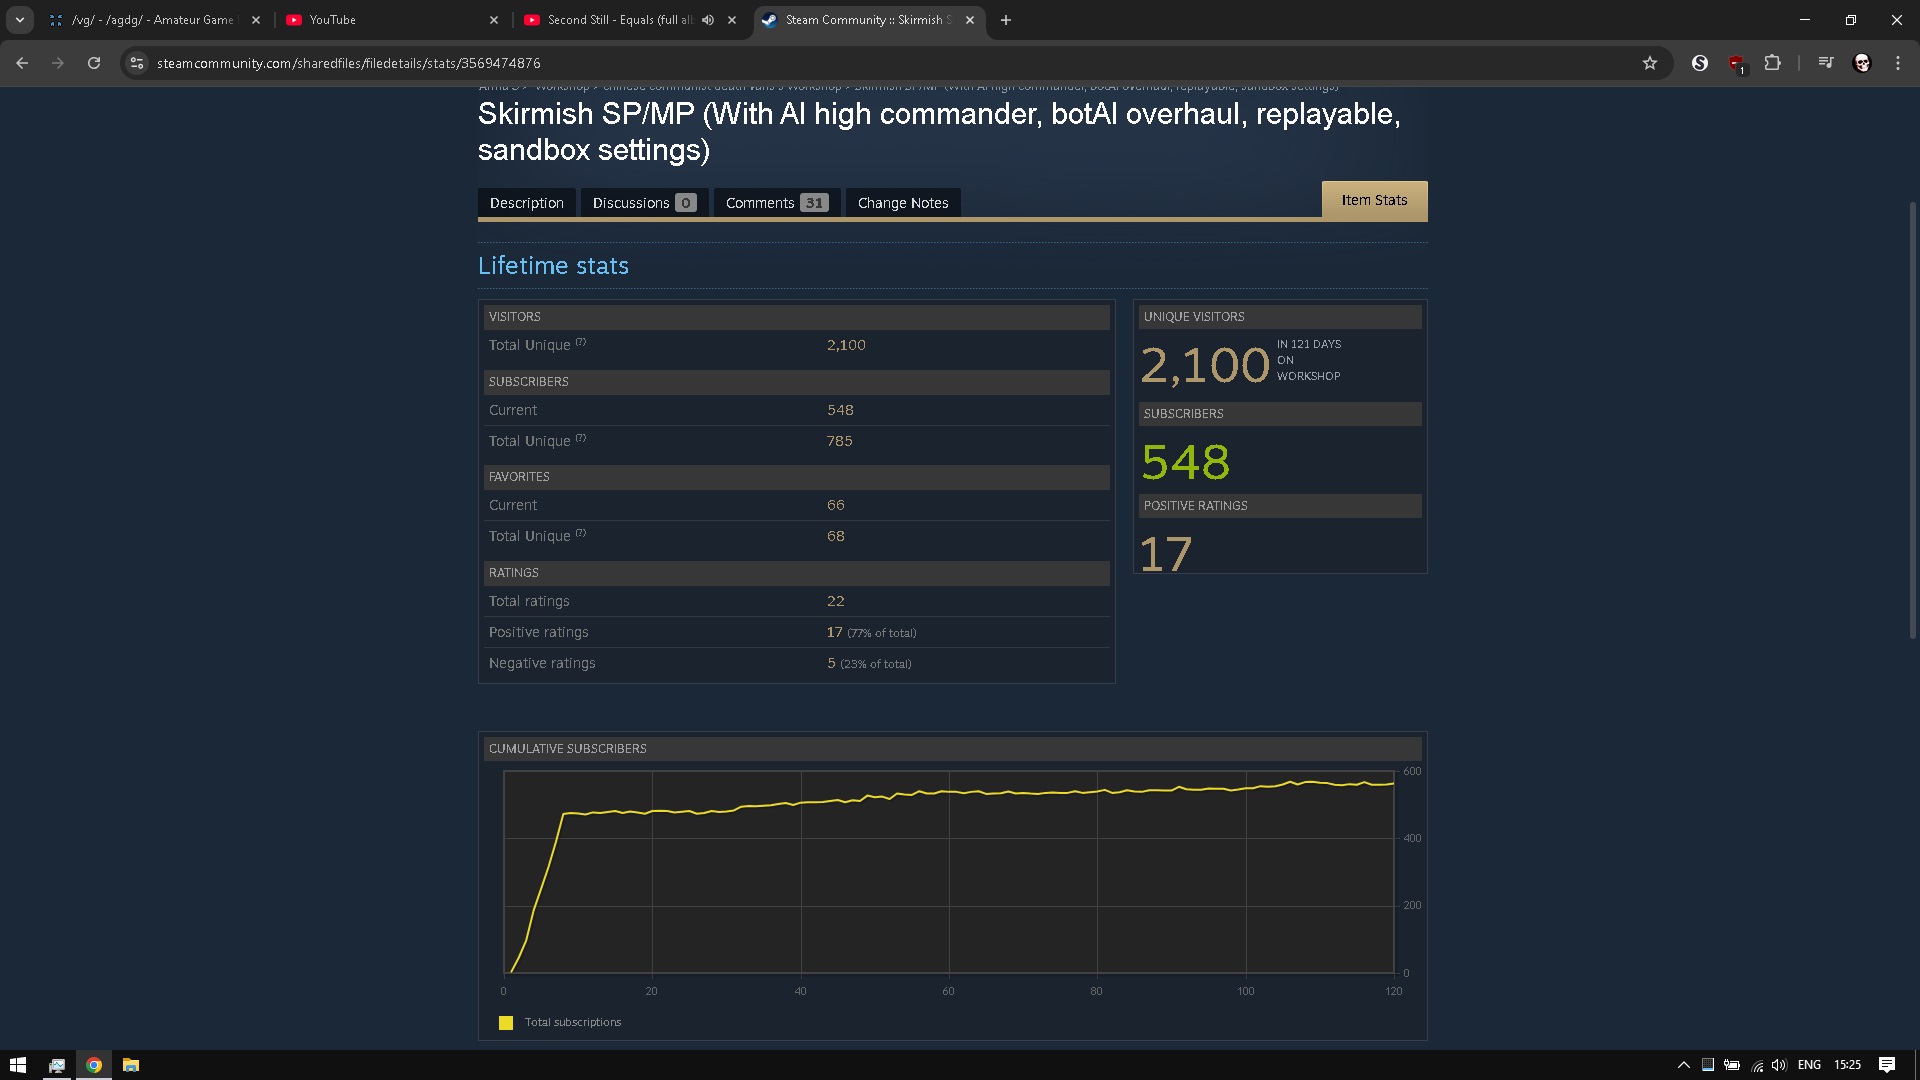Click the yellow Total subscriptions legend swatch
The width and height of the screenshot is (1920, 1080).
coord(506,1022)
